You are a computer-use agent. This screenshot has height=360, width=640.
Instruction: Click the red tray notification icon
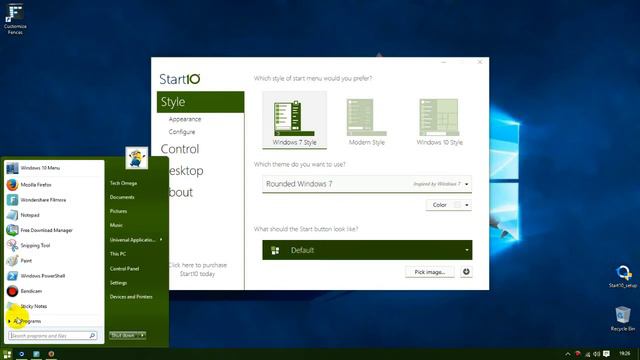[x=578, y=354]
